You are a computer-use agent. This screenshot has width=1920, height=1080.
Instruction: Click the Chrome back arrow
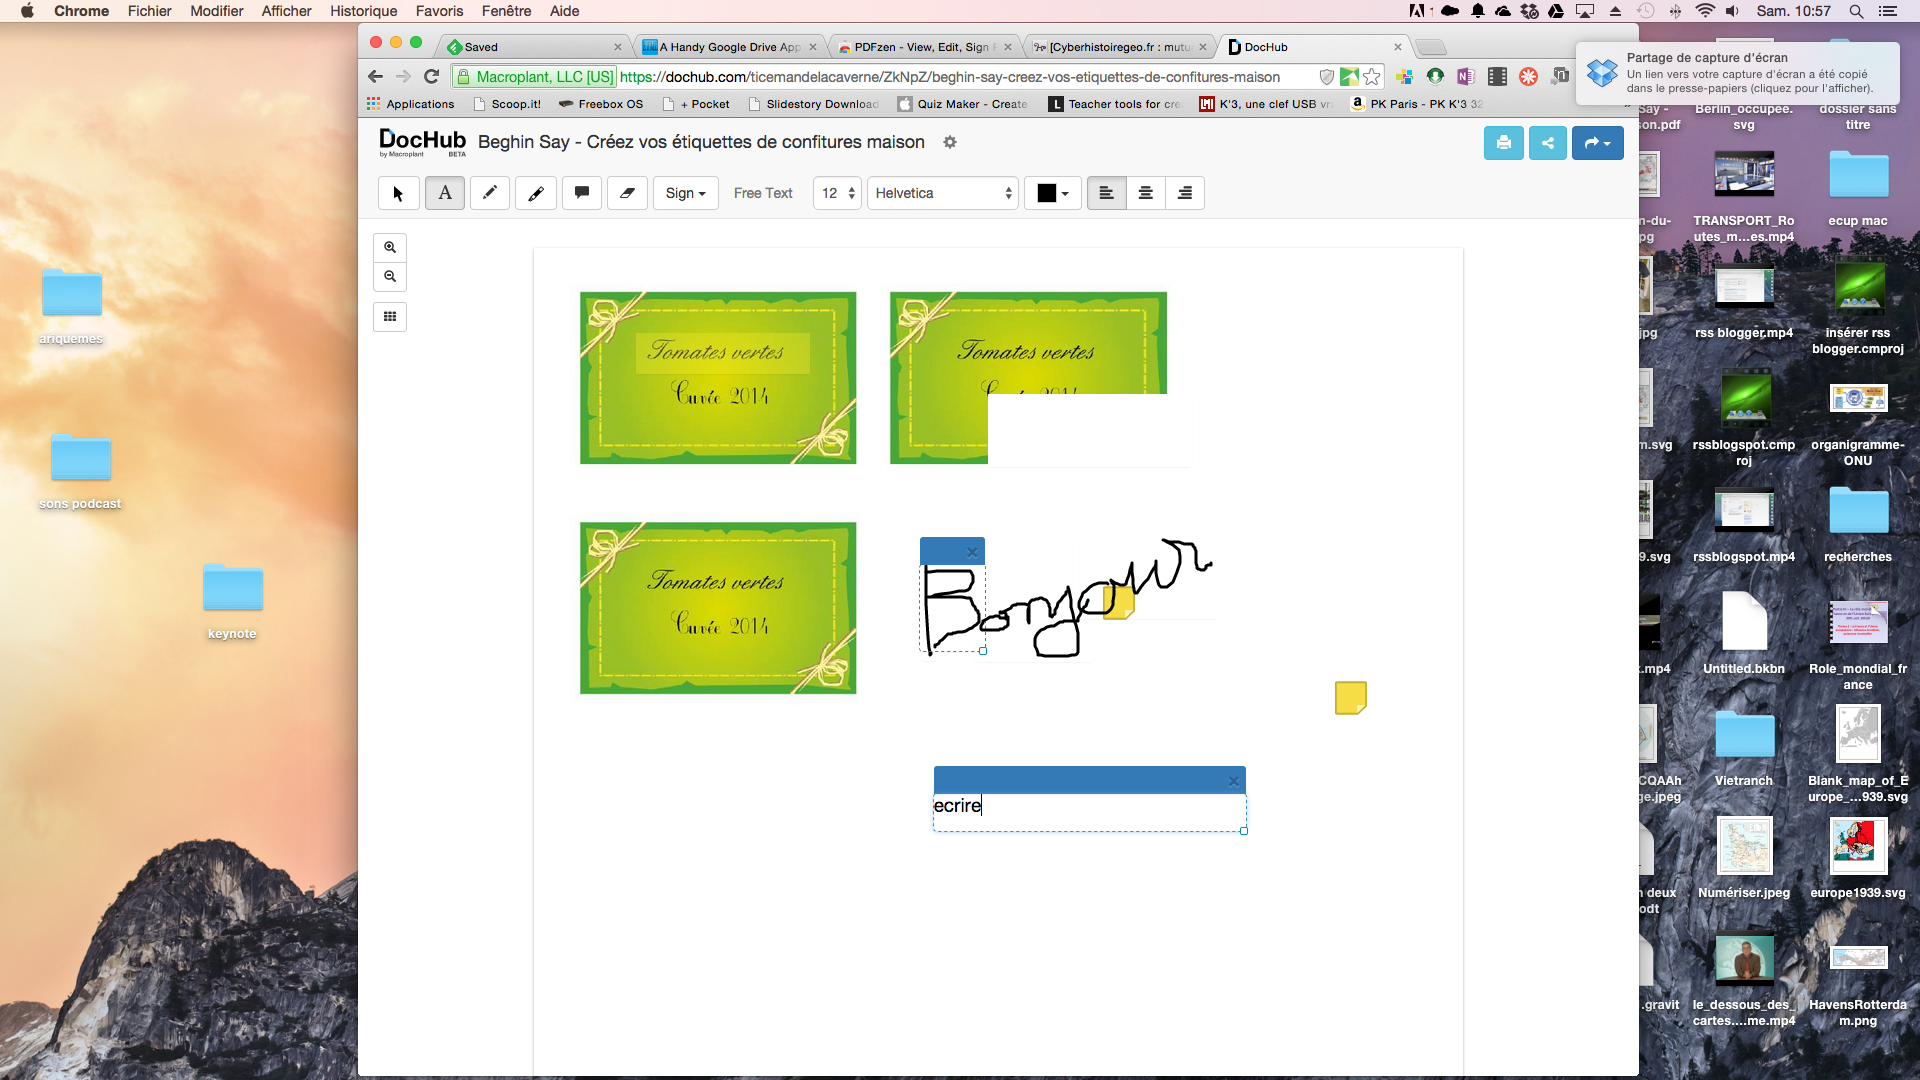click(x=375, y=77)
